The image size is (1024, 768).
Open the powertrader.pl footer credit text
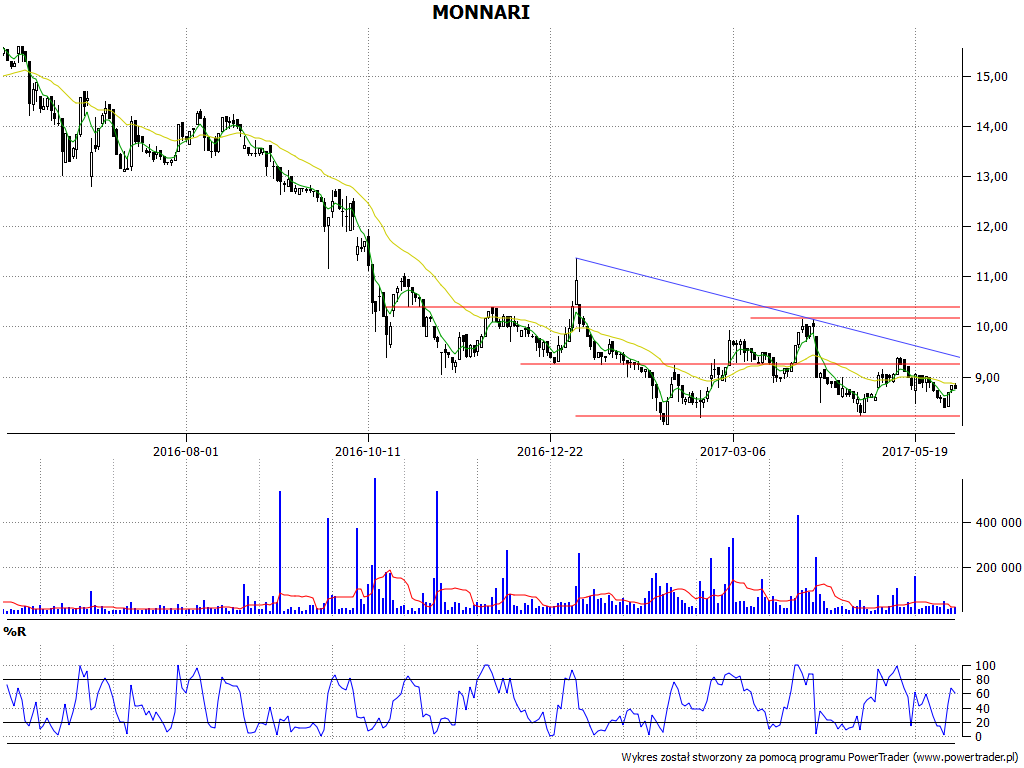pos(821,758)
